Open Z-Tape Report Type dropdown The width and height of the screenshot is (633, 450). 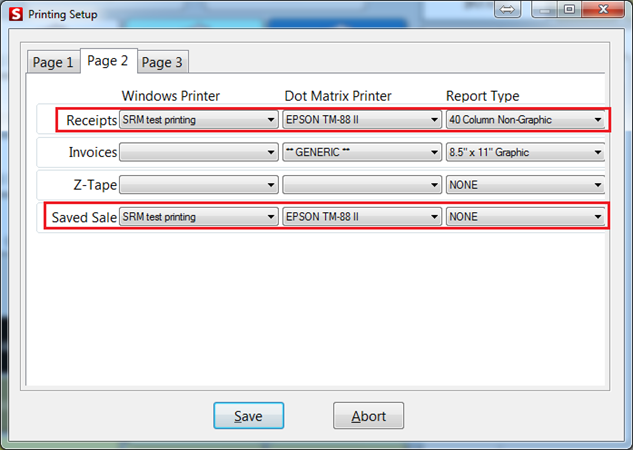[526, 185]
